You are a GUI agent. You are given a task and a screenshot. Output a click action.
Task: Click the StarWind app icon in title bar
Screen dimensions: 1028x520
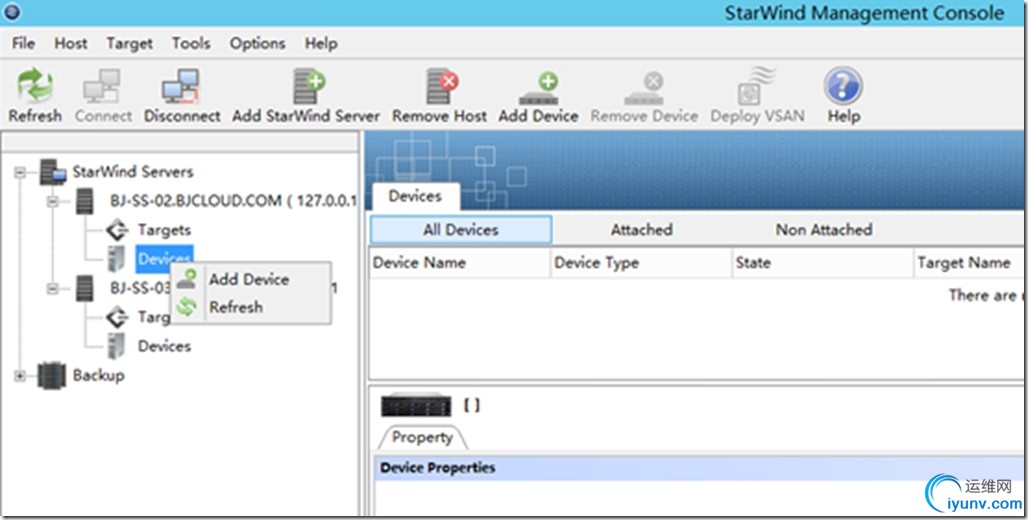click(12, 11)
